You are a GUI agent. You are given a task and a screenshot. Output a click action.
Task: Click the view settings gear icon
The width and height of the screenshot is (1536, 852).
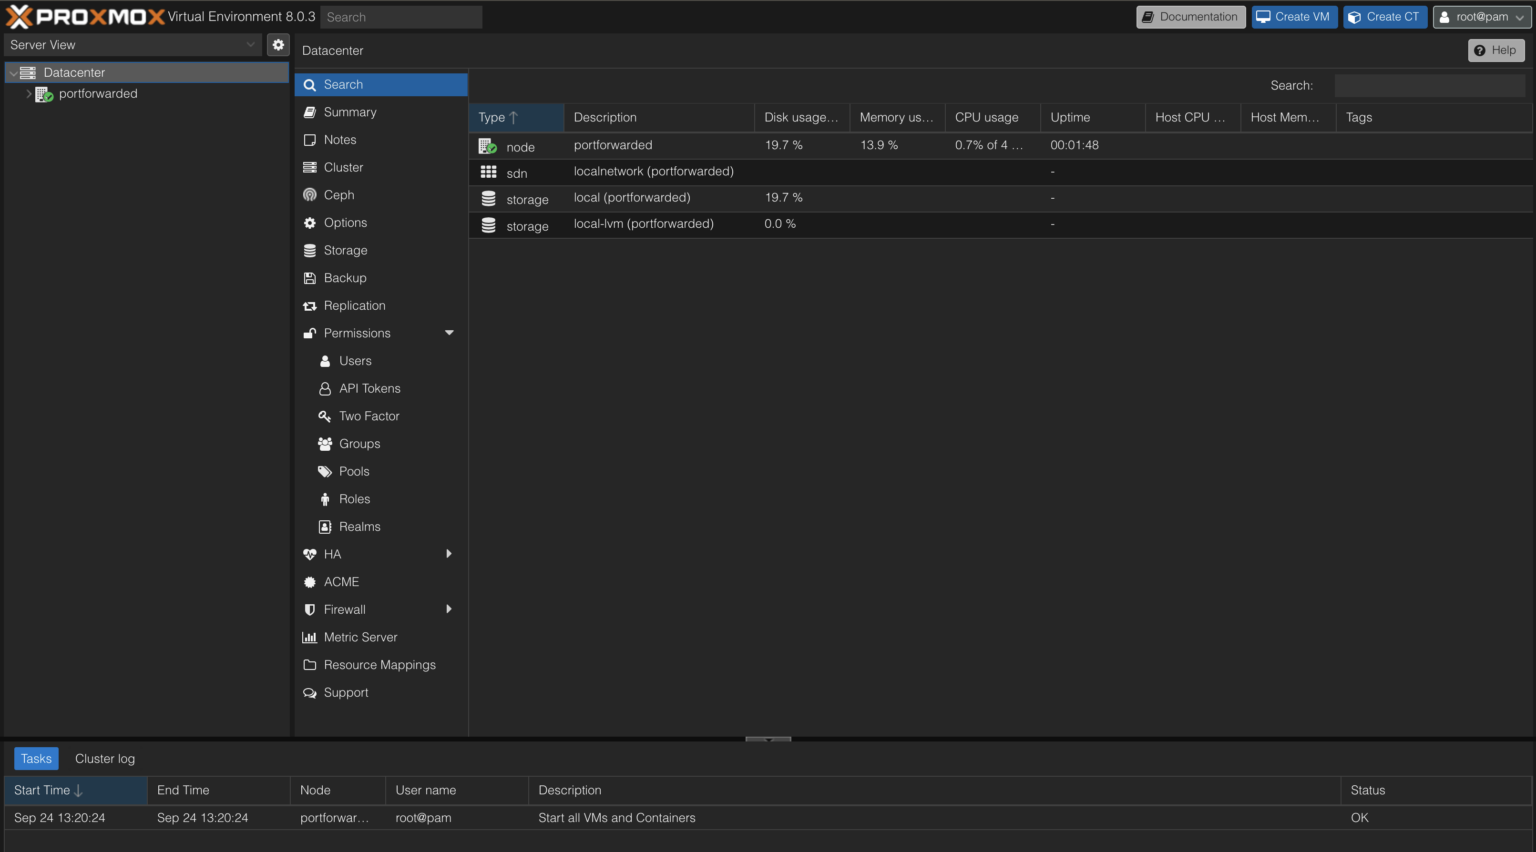click(277, 44)
